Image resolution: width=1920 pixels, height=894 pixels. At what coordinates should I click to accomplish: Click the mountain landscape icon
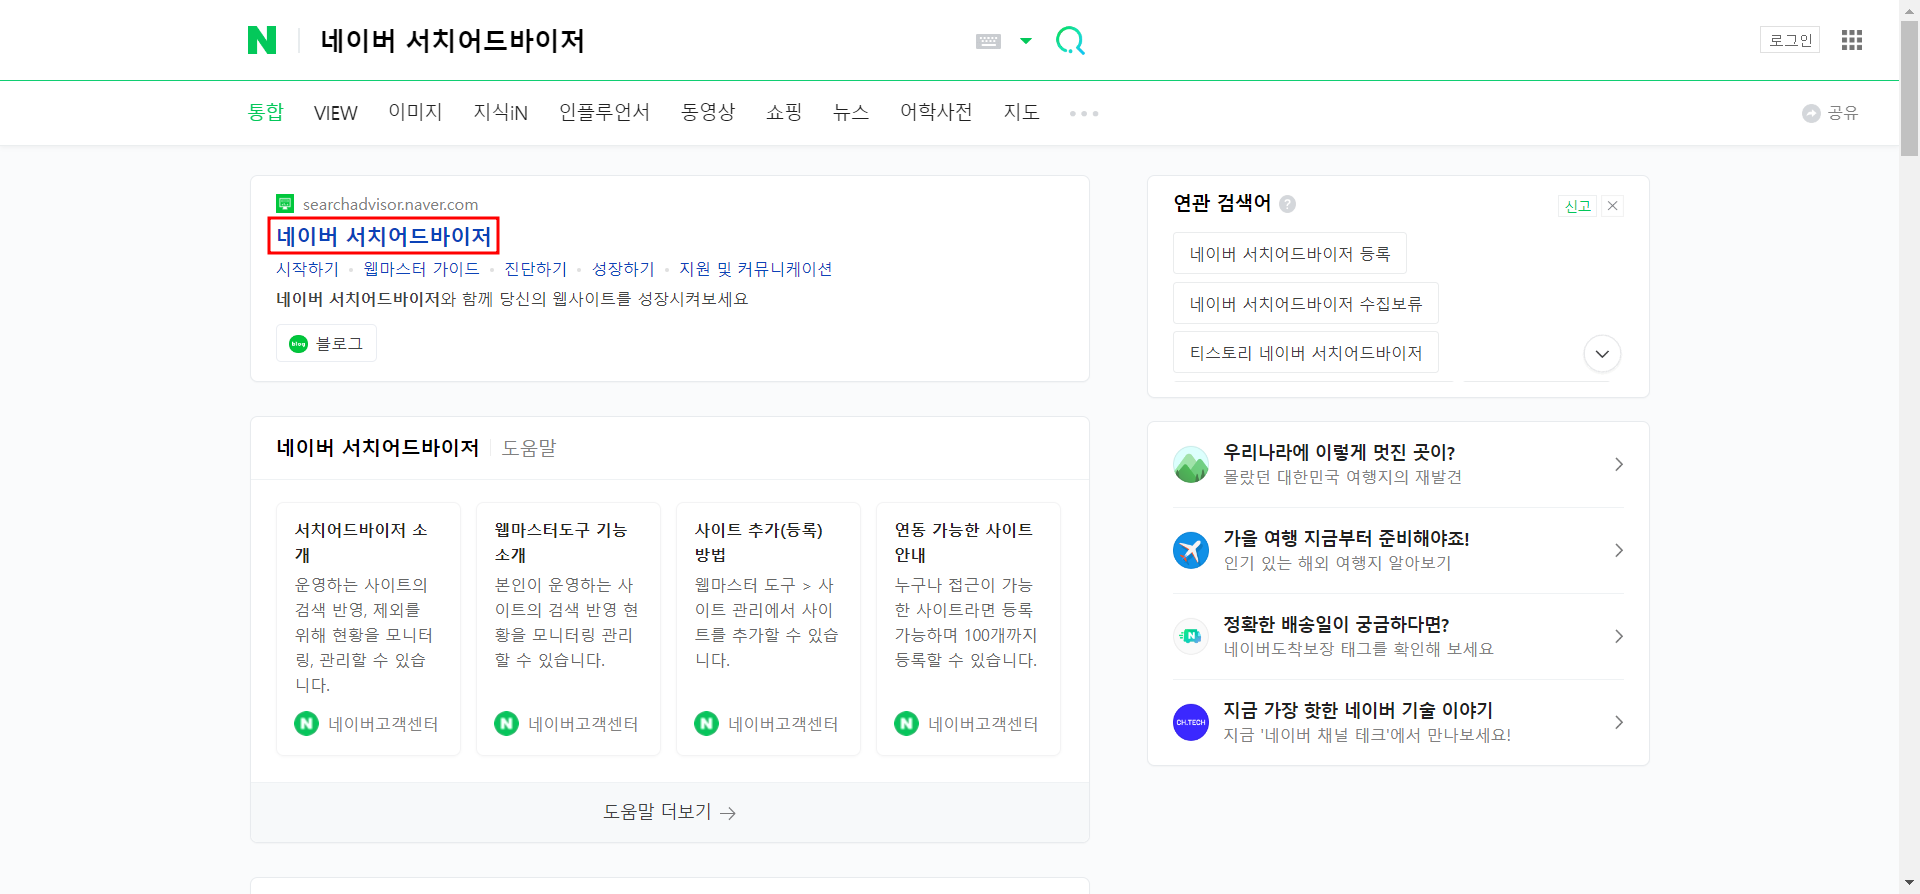tap(1191, 464)
